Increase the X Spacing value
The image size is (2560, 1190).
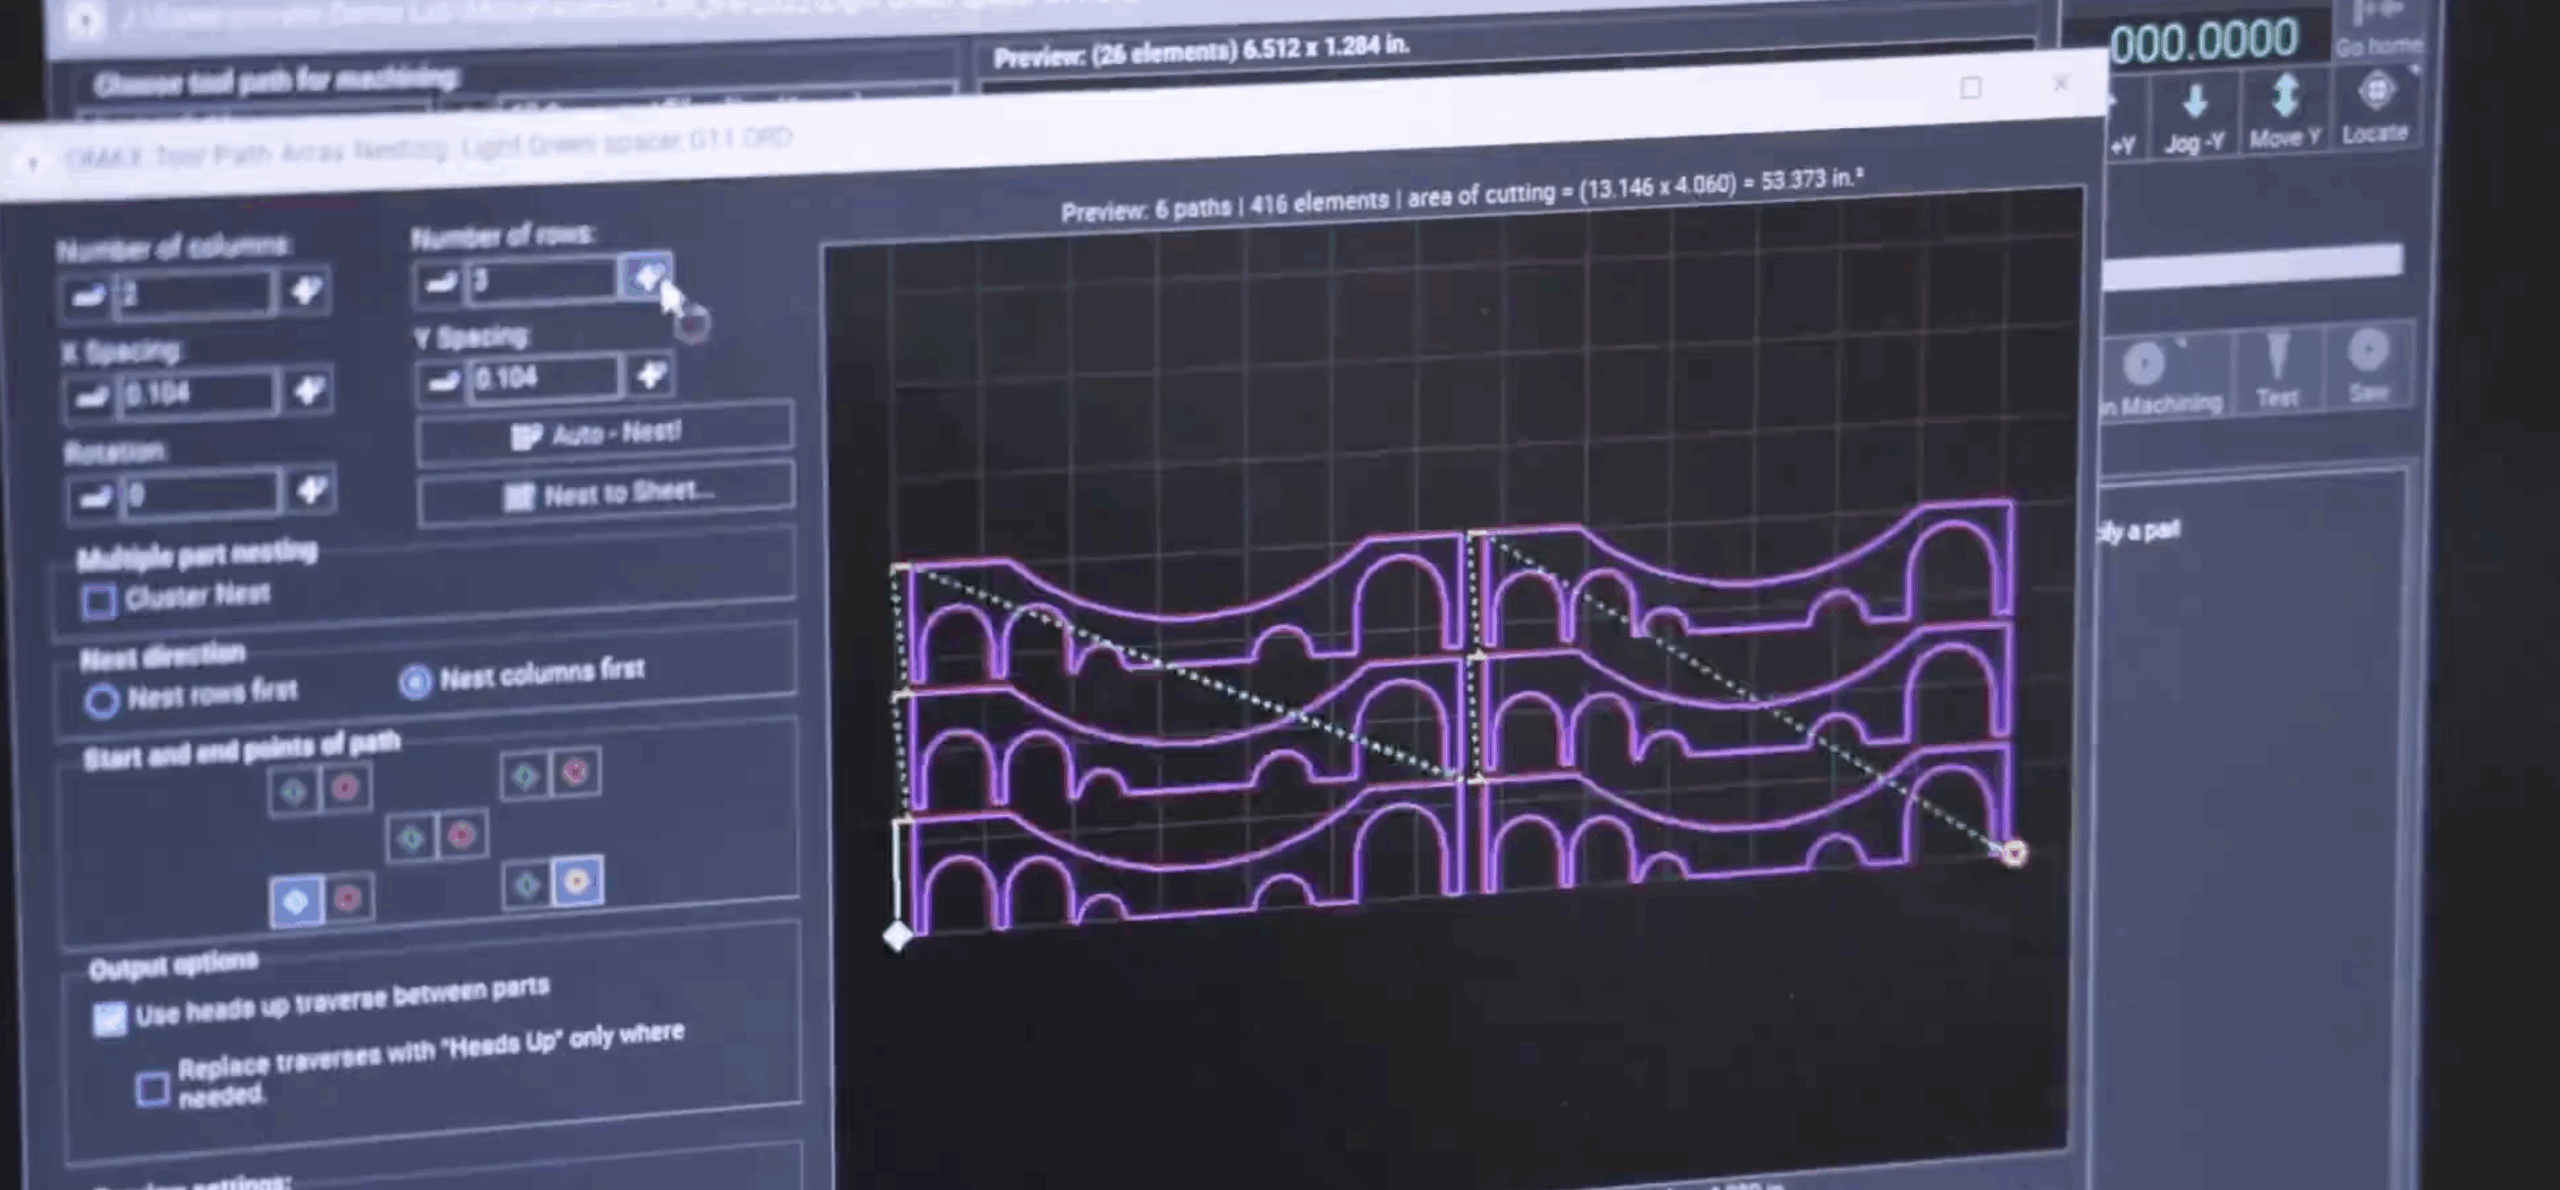coord(308,390)
